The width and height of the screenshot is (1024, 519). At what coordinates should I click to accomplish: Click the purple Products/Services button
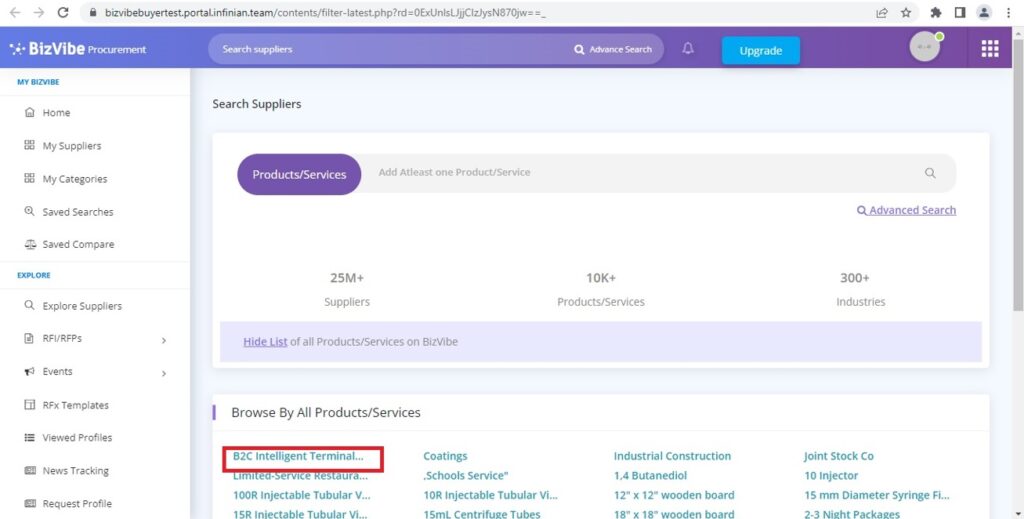click(299, 174)
